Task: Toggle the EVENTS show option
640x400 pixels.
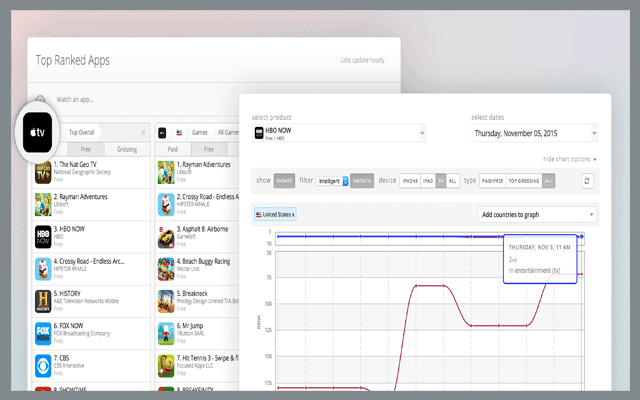Action: 284,181
